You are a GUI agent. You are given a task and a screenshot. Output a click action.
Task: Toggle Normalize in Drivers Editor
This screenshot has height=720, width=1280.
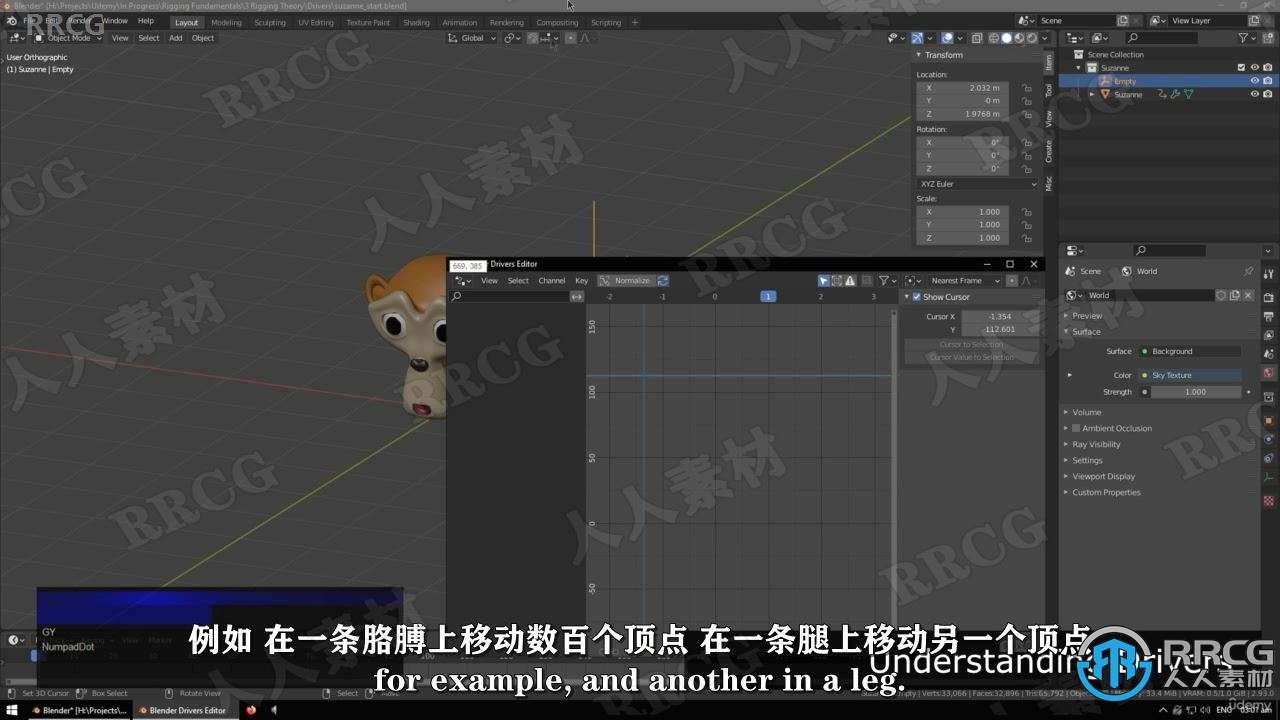coord(625,281)
